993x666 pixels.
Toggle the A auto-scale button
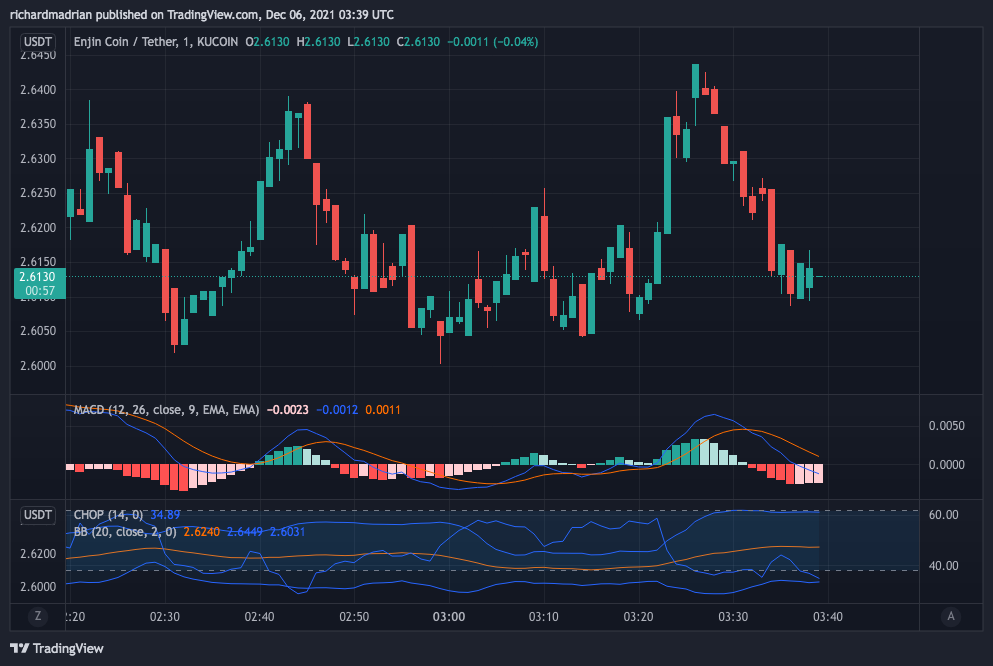point(951,616)
